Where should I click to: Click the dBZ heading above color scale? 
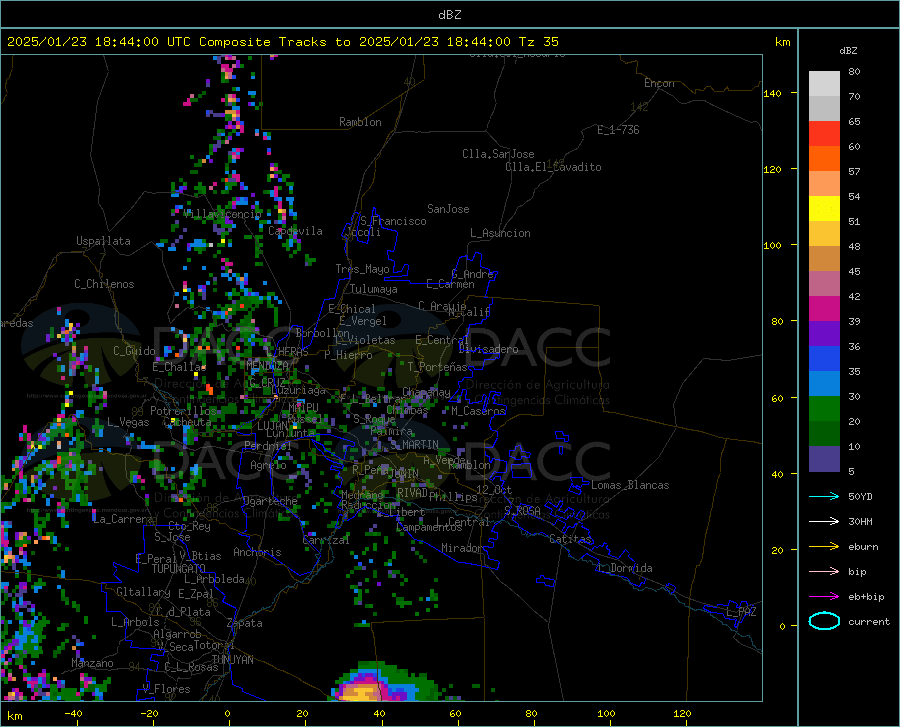[848, 50]
